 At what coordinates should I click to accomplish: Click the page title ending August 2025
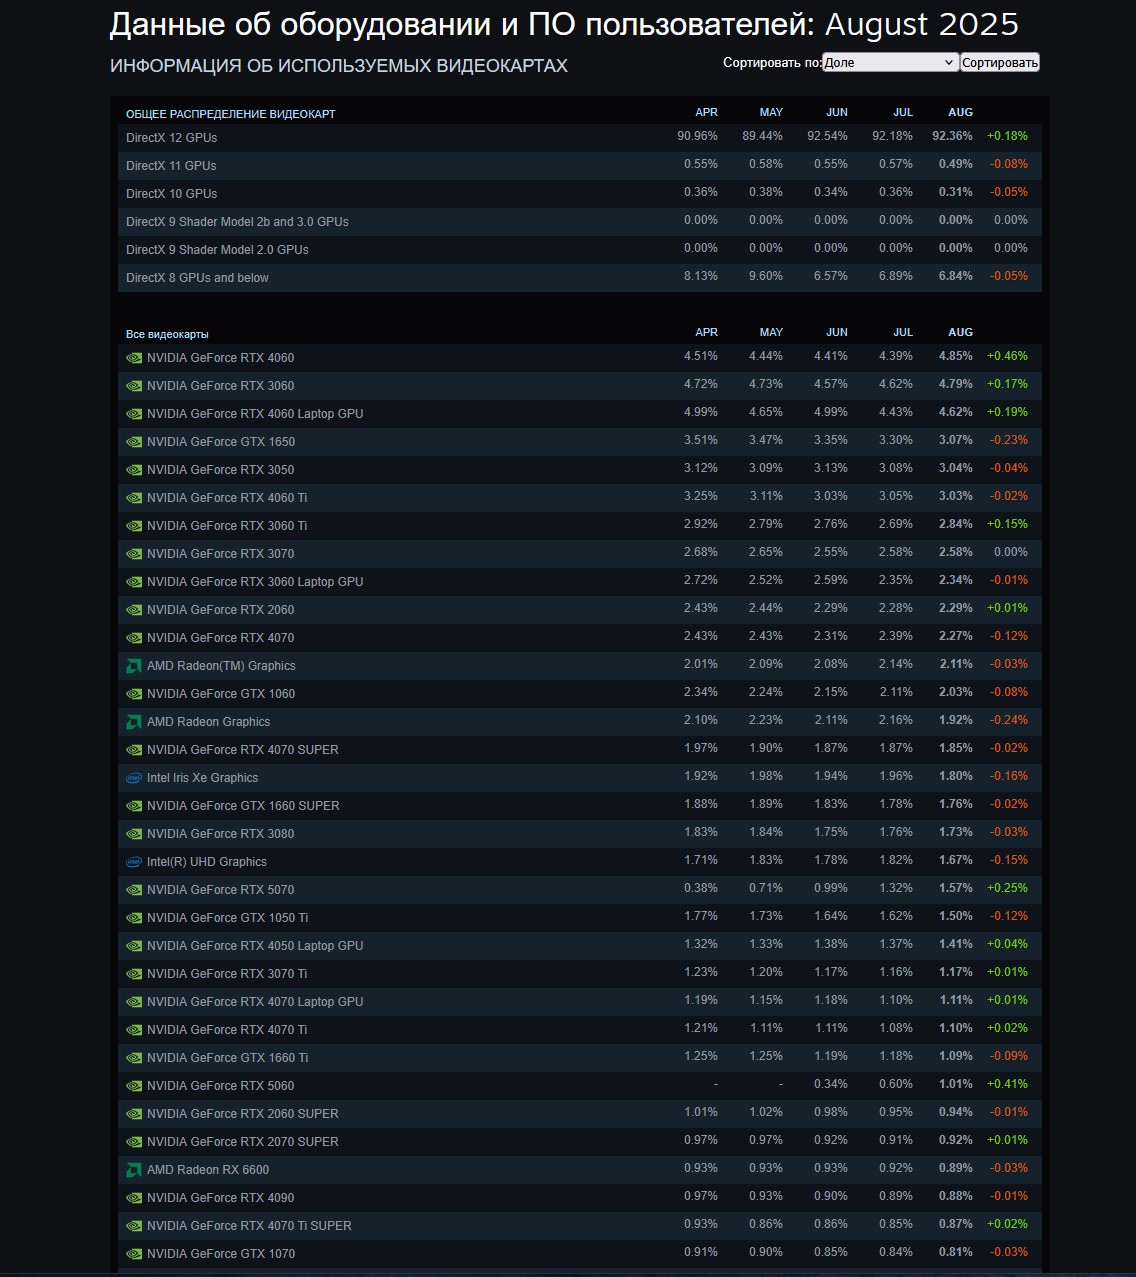tap(564, 24)
